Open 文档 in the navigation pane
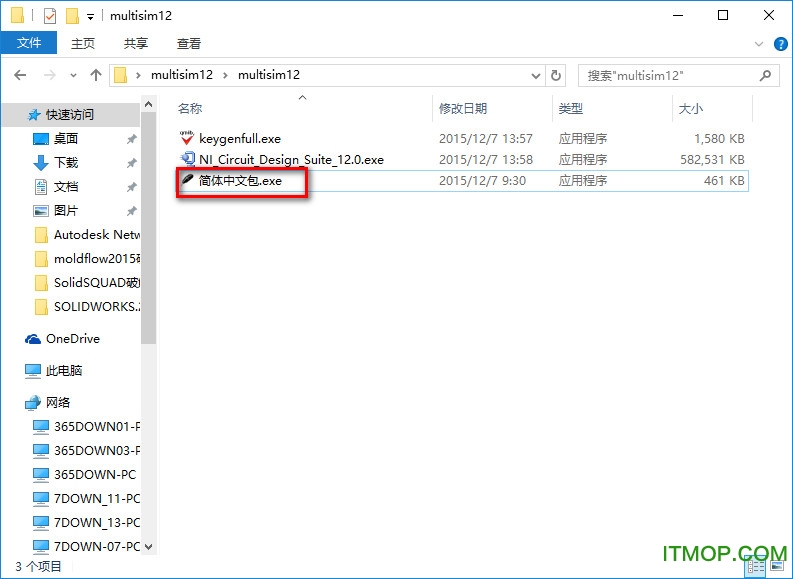The width and height of the screenshot is (793, 579). (66, 187)
